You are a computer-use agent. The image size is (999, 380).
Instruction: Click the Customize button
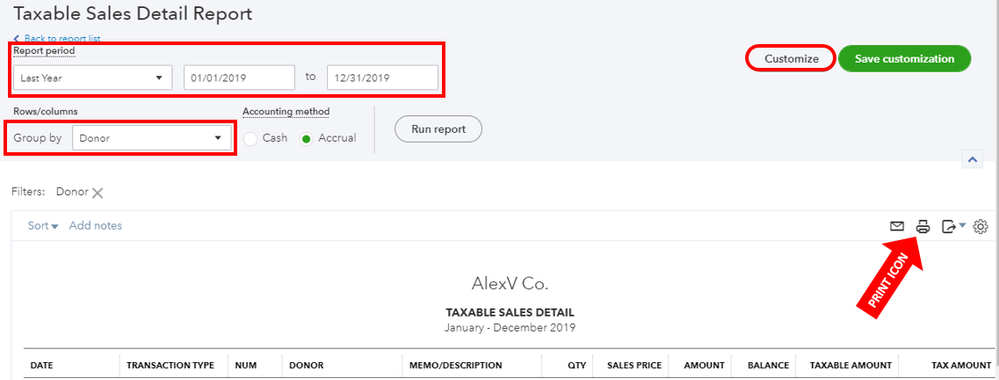pyautogui.click(x=791, y=58)
